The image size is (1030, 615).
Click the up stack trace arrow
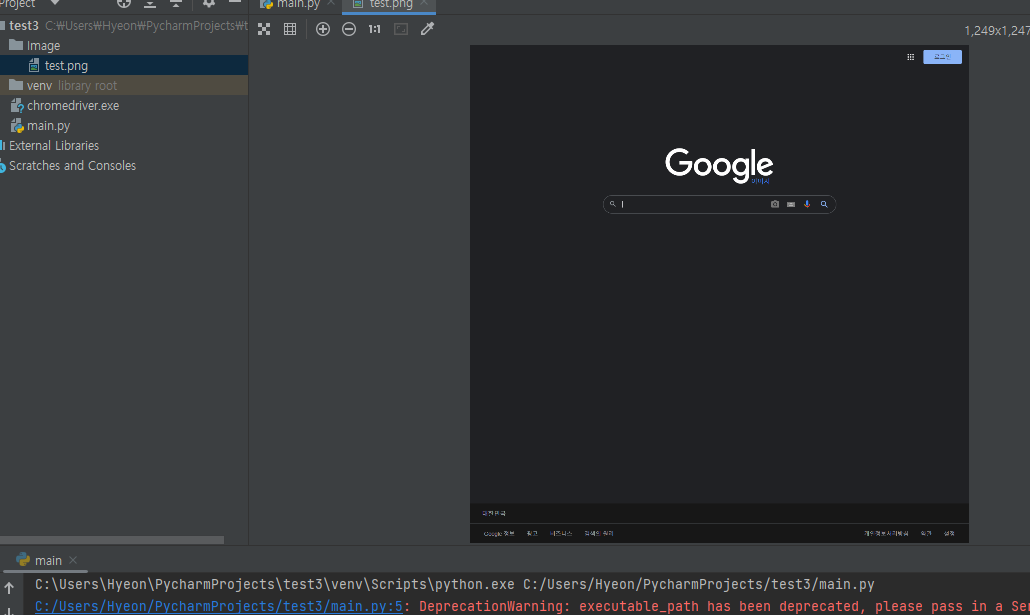[9, 587]
